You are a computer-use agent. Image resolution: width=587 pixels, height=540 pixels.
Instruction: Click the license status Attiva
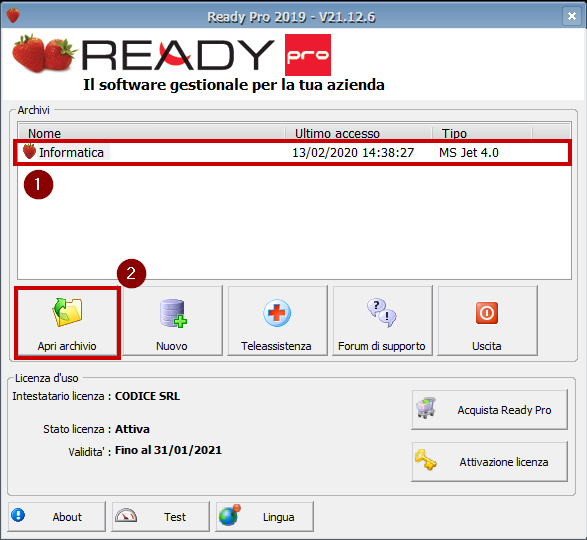tap(132, 429)
